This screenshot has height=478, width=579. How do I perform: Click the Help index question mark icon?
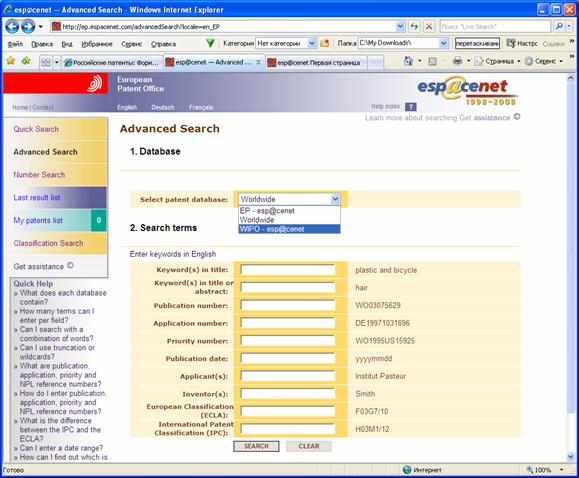[x=411, y=107]
